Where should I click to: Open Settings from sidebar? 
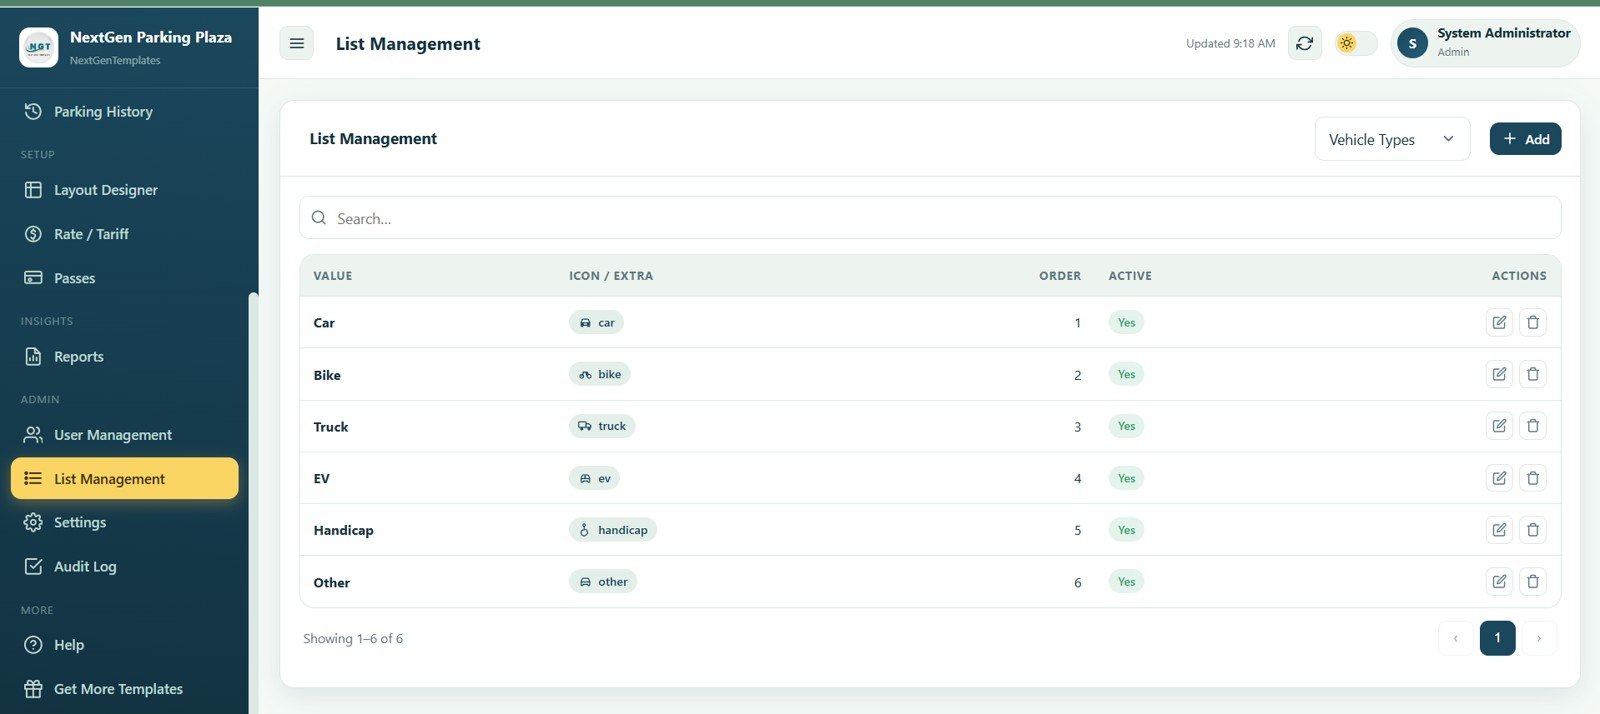coord(125,522)
